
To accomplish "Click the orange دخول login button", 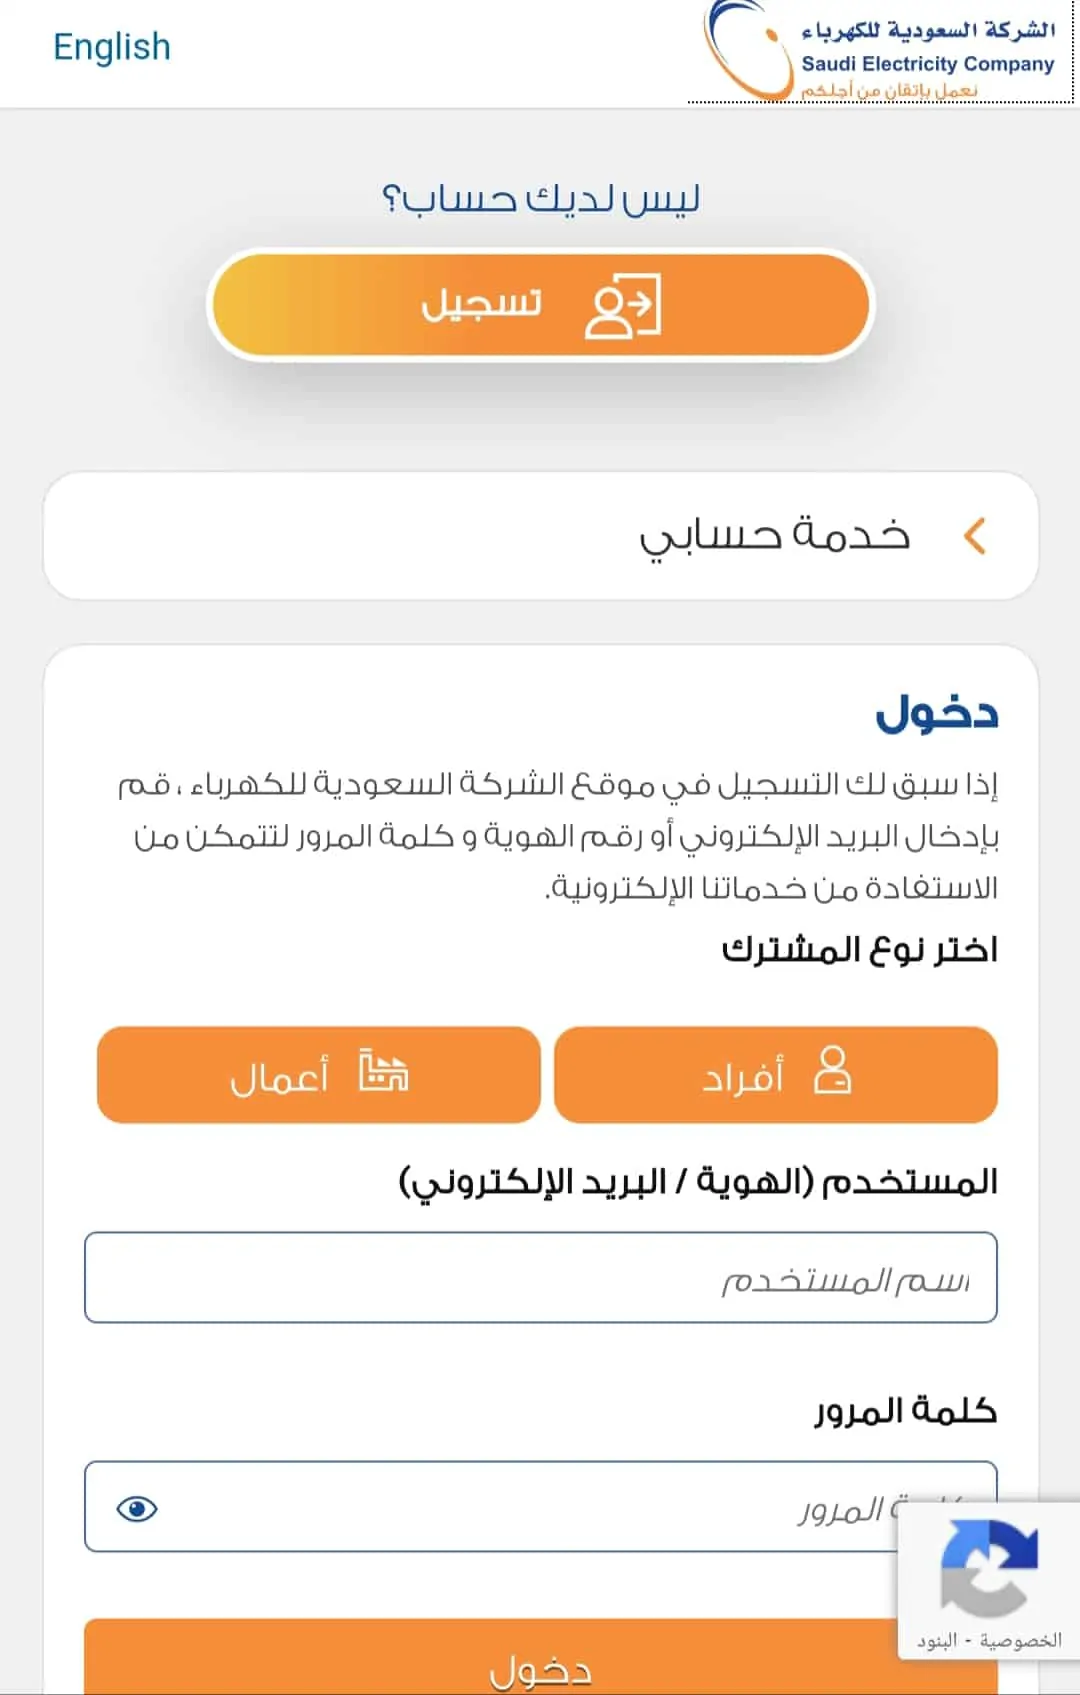I will coord(541,1658).
